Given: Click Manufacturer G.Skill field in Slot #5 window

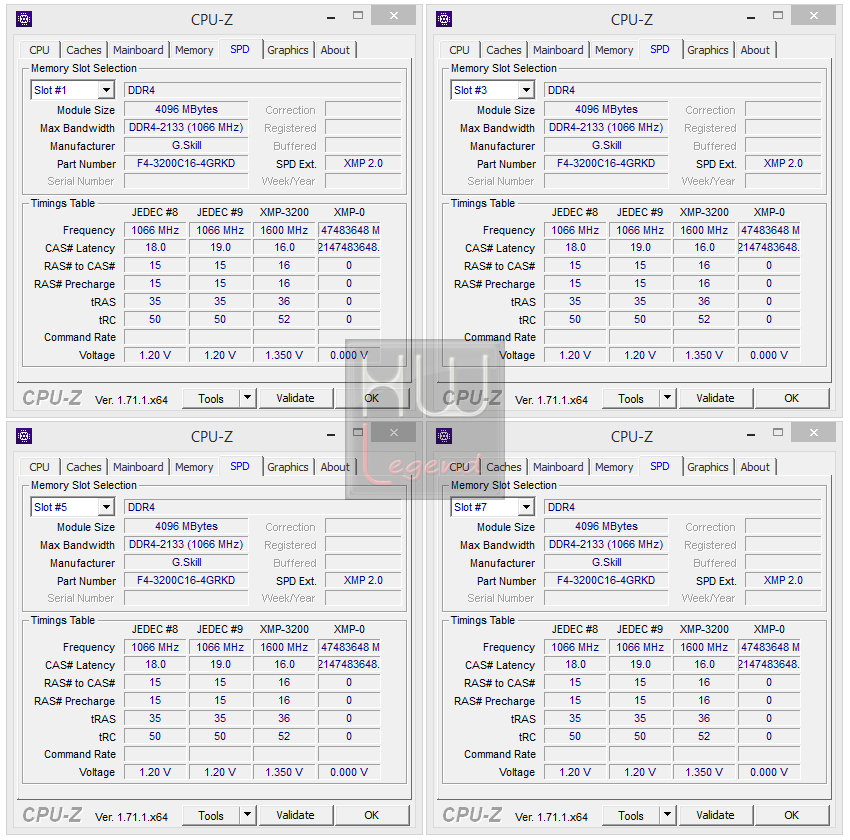Looking at the screenshot, I should (x=186, y=563).
